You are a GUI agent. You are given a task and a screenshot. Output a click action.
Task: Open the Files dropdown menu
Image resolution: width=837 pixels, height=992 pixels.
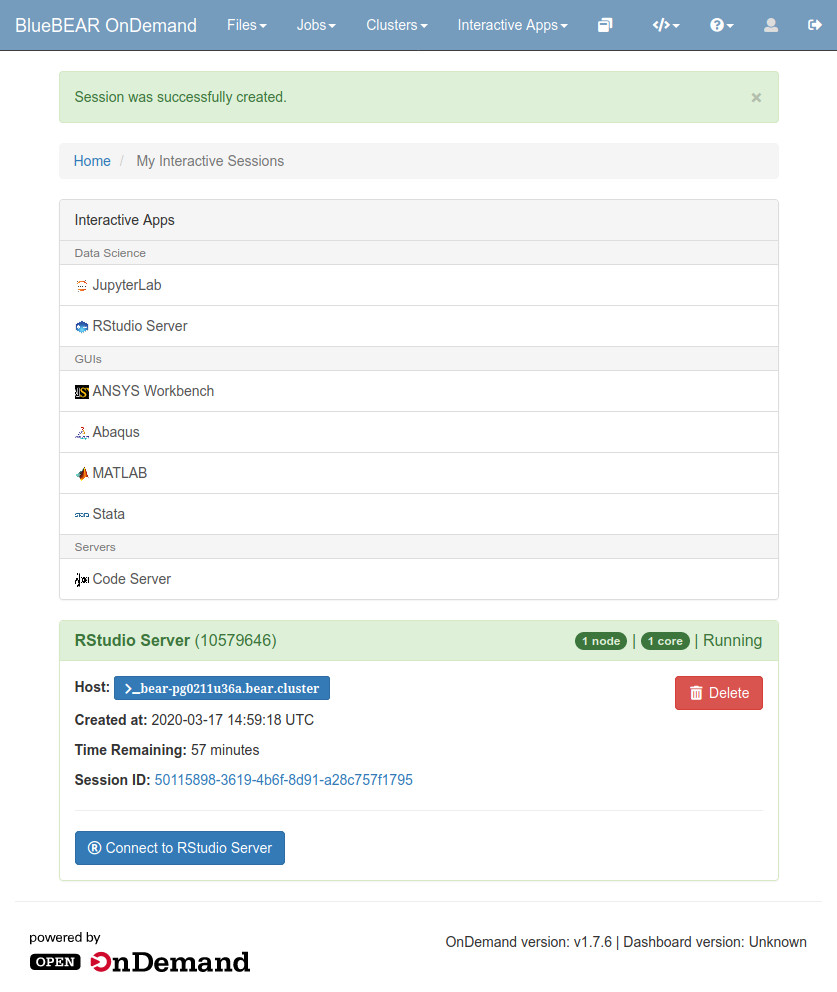[247, 25]
